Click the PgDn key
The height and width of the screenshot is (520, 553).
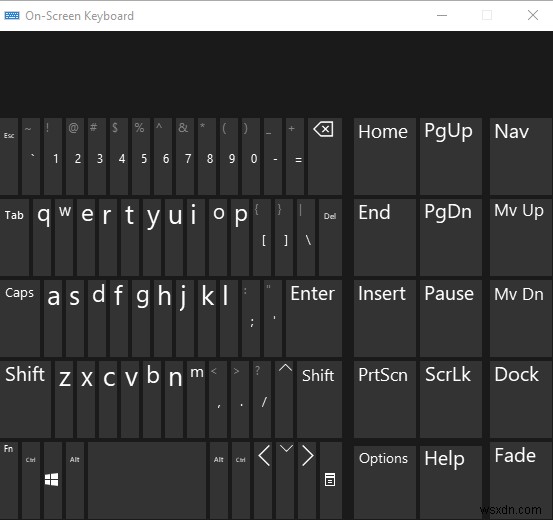(x=451, y=237)
